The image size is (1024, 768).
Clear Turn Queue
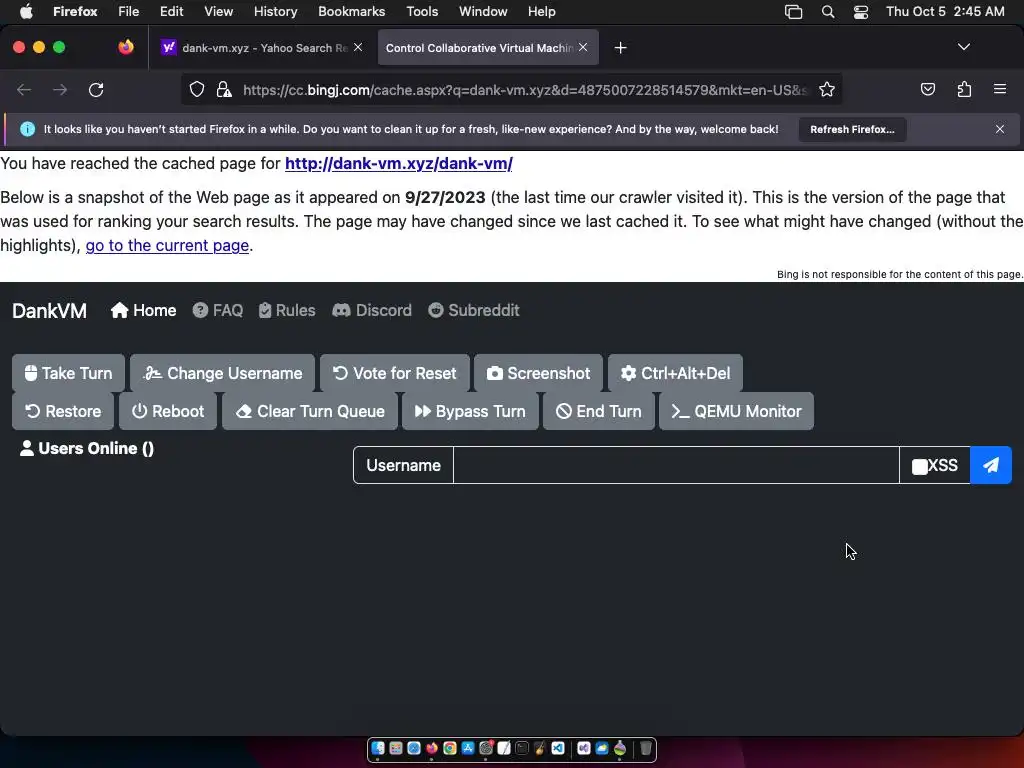click(x=310, y=411)
